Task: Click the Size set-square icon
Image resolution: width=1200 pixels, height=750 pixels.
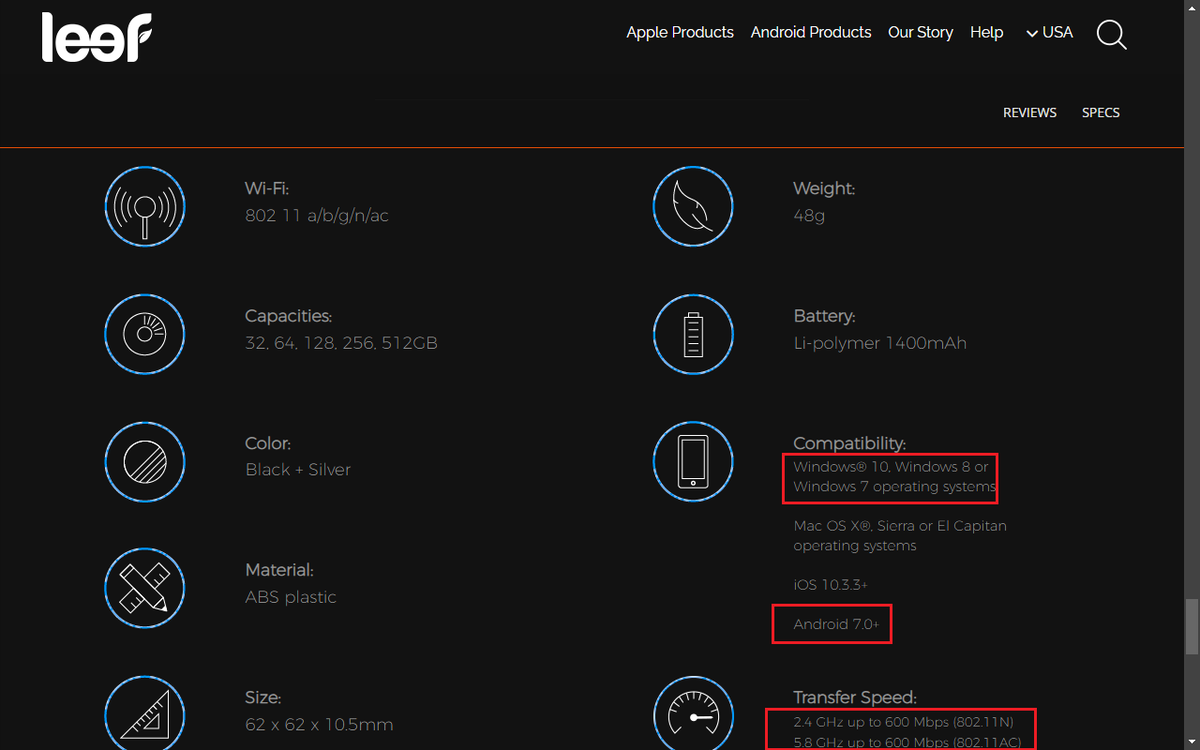Action: [145, 713]
